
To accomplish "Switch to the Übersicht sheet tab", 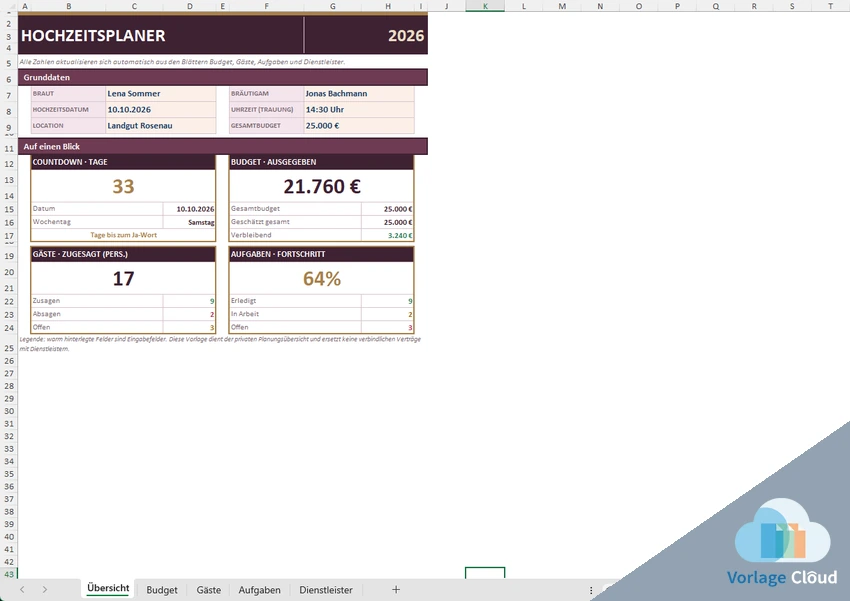I will [x=108, y=588].
